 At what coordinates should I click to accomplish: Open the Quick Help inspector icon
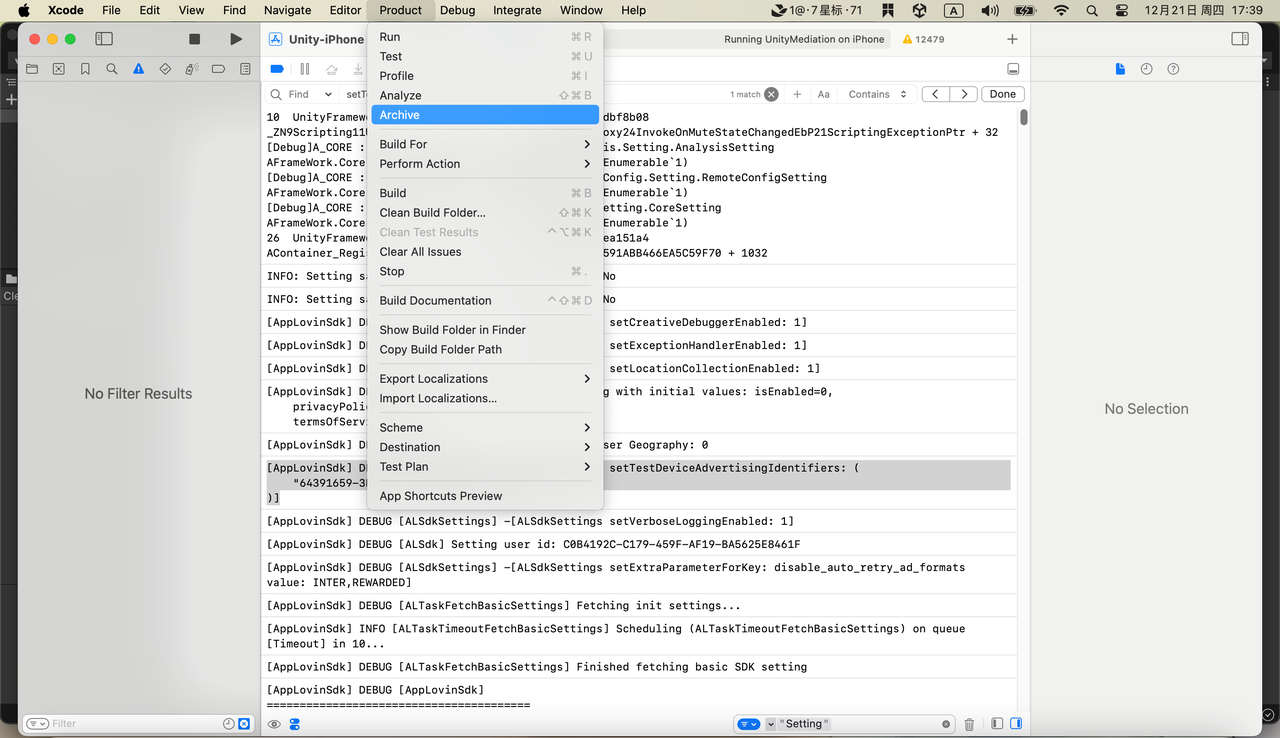coord(1174,69)
